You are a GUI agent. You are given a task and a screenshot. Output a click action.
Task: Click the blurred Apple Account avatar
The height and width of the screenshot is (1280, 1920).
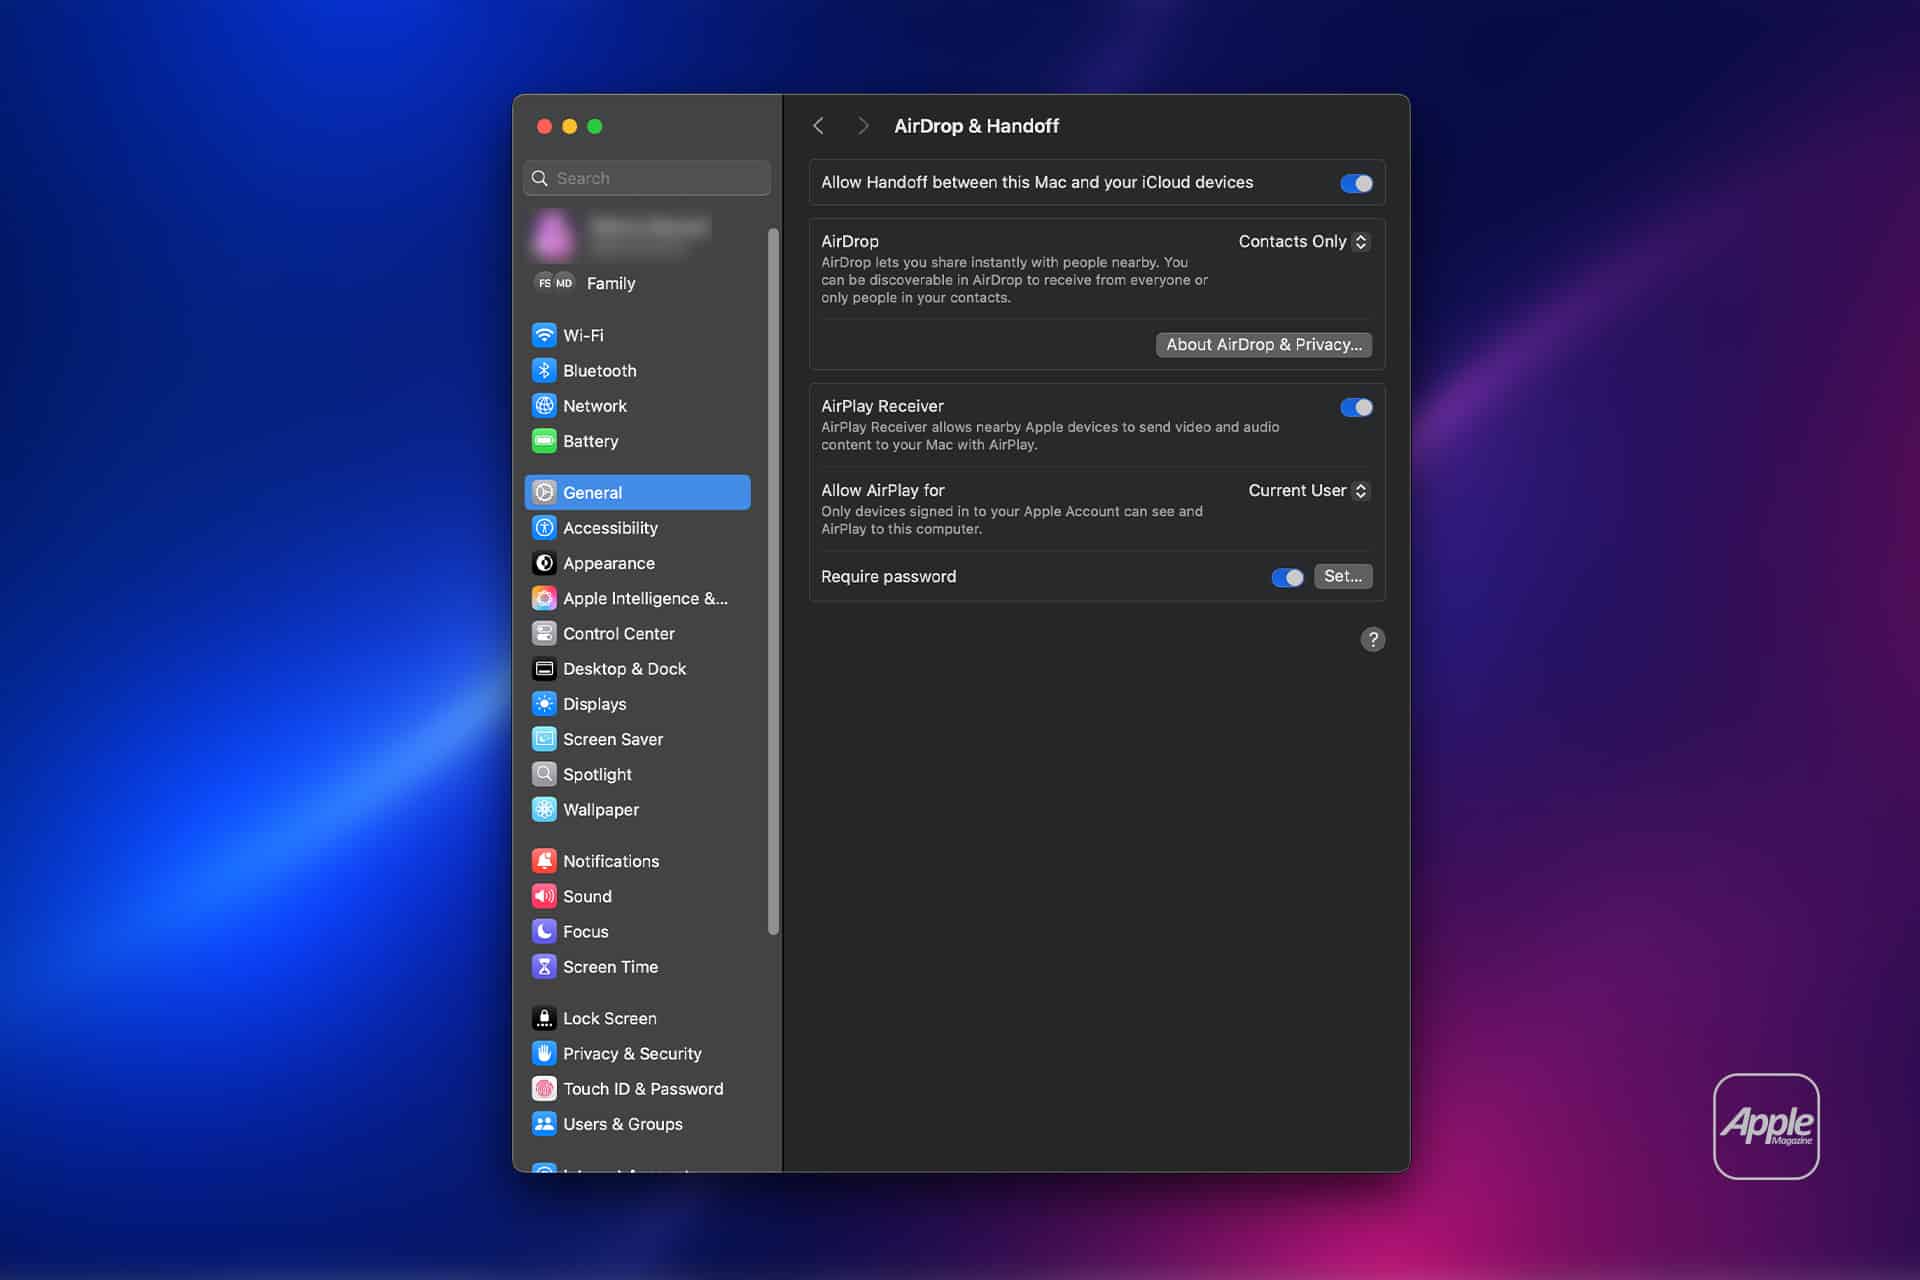point(553,235)
